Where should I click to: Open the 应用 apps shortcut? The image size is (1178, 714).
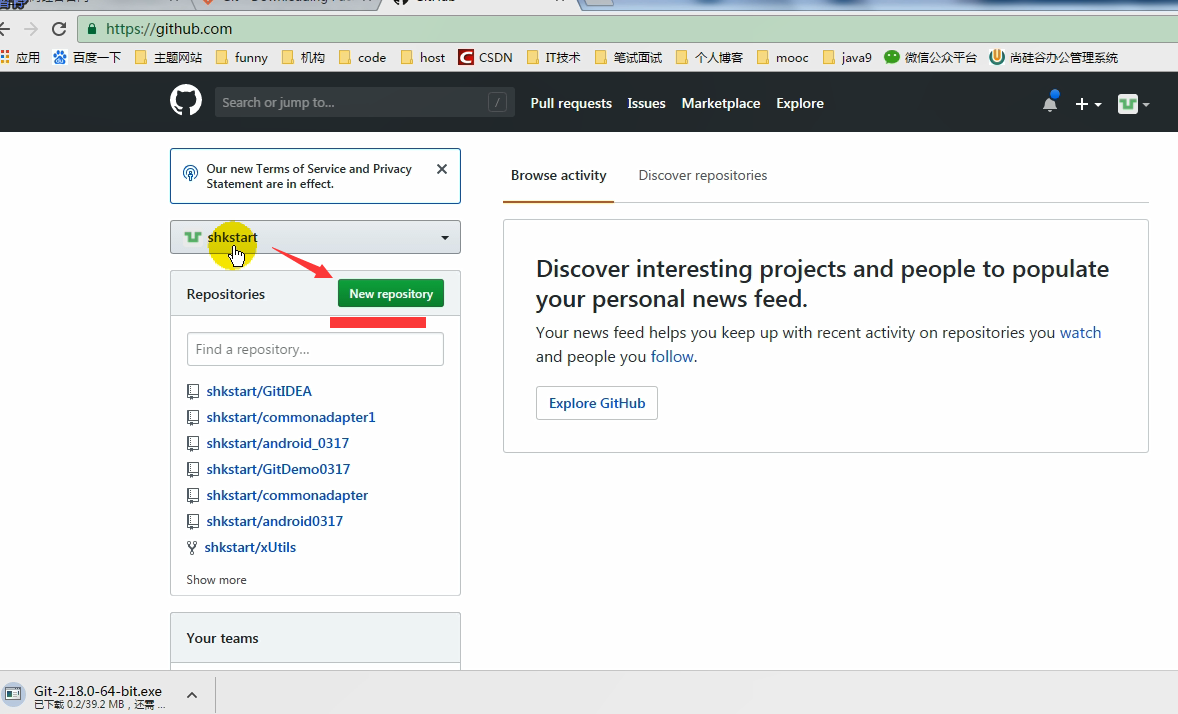point(20,57)
